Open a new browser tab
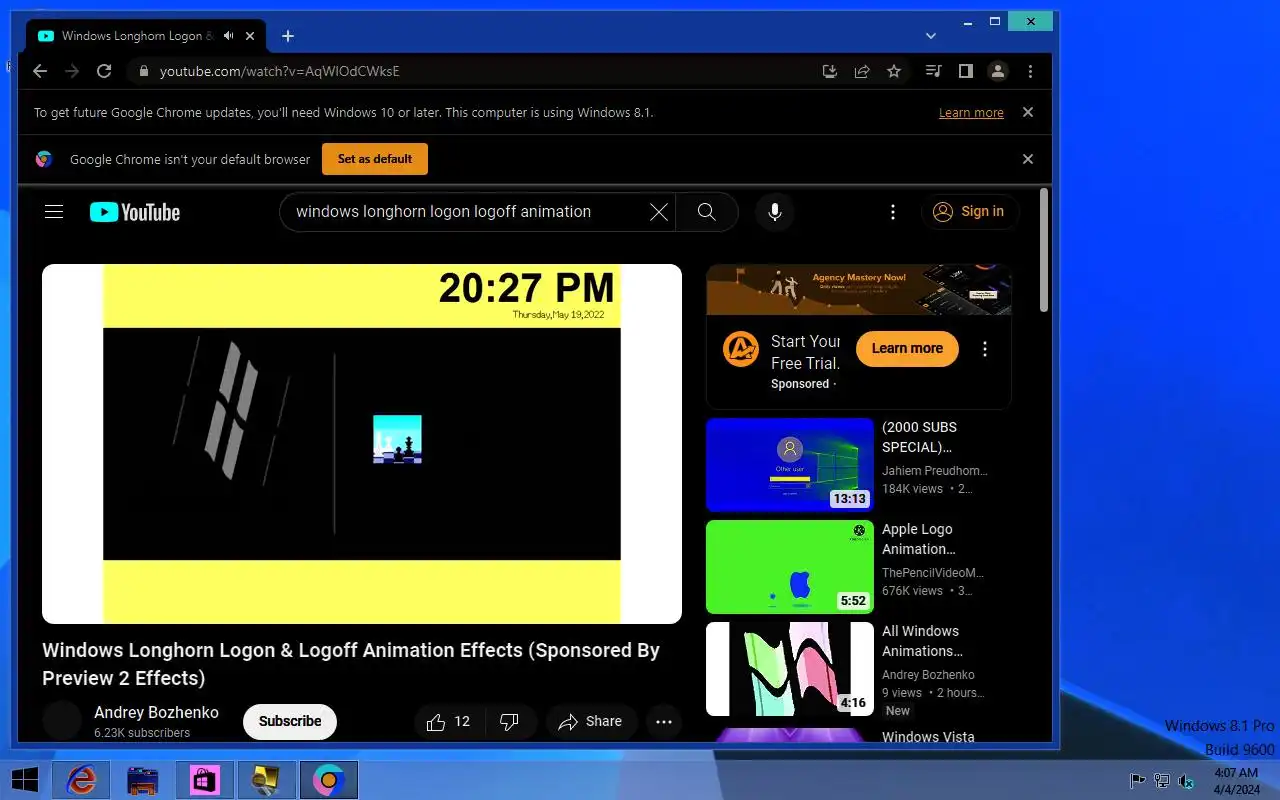Viewport: 1280px width, 800px height. pyautogui.click(x=288, y=36)
